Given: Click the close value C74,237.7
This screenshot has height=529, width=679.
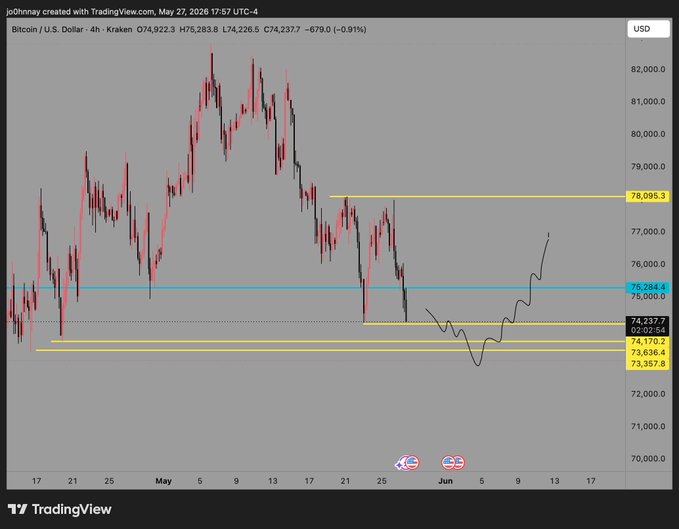Looking at the screenshot, I should (x=282, y=29).
